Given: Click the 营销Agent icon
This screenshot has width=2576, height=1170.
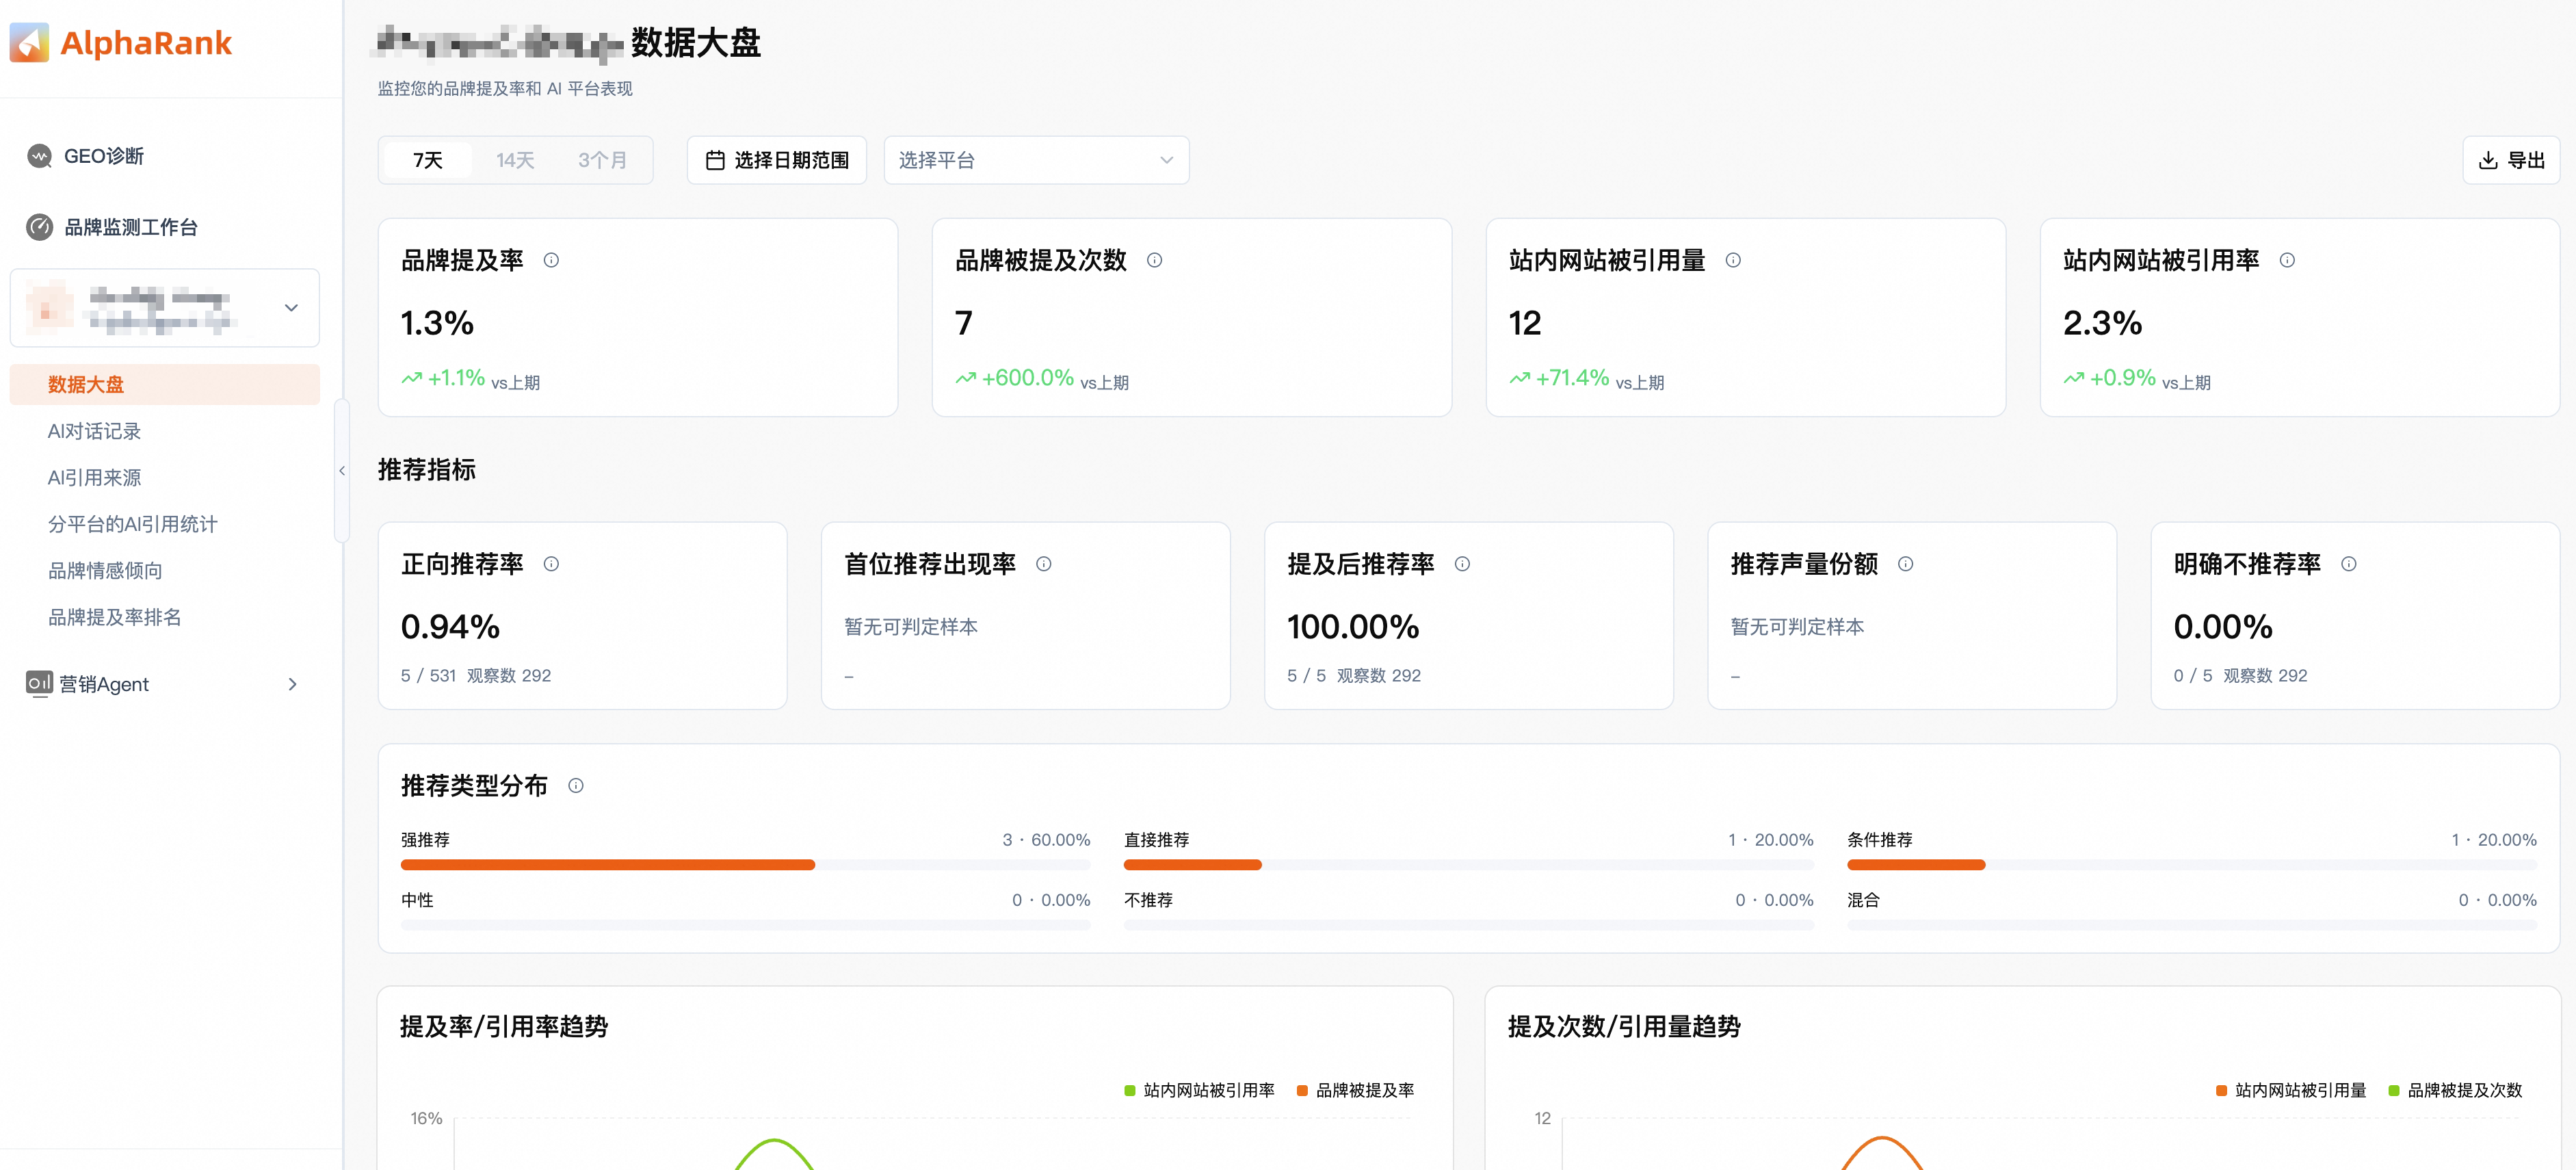Looking at the screenshot, I should (39, 683).
